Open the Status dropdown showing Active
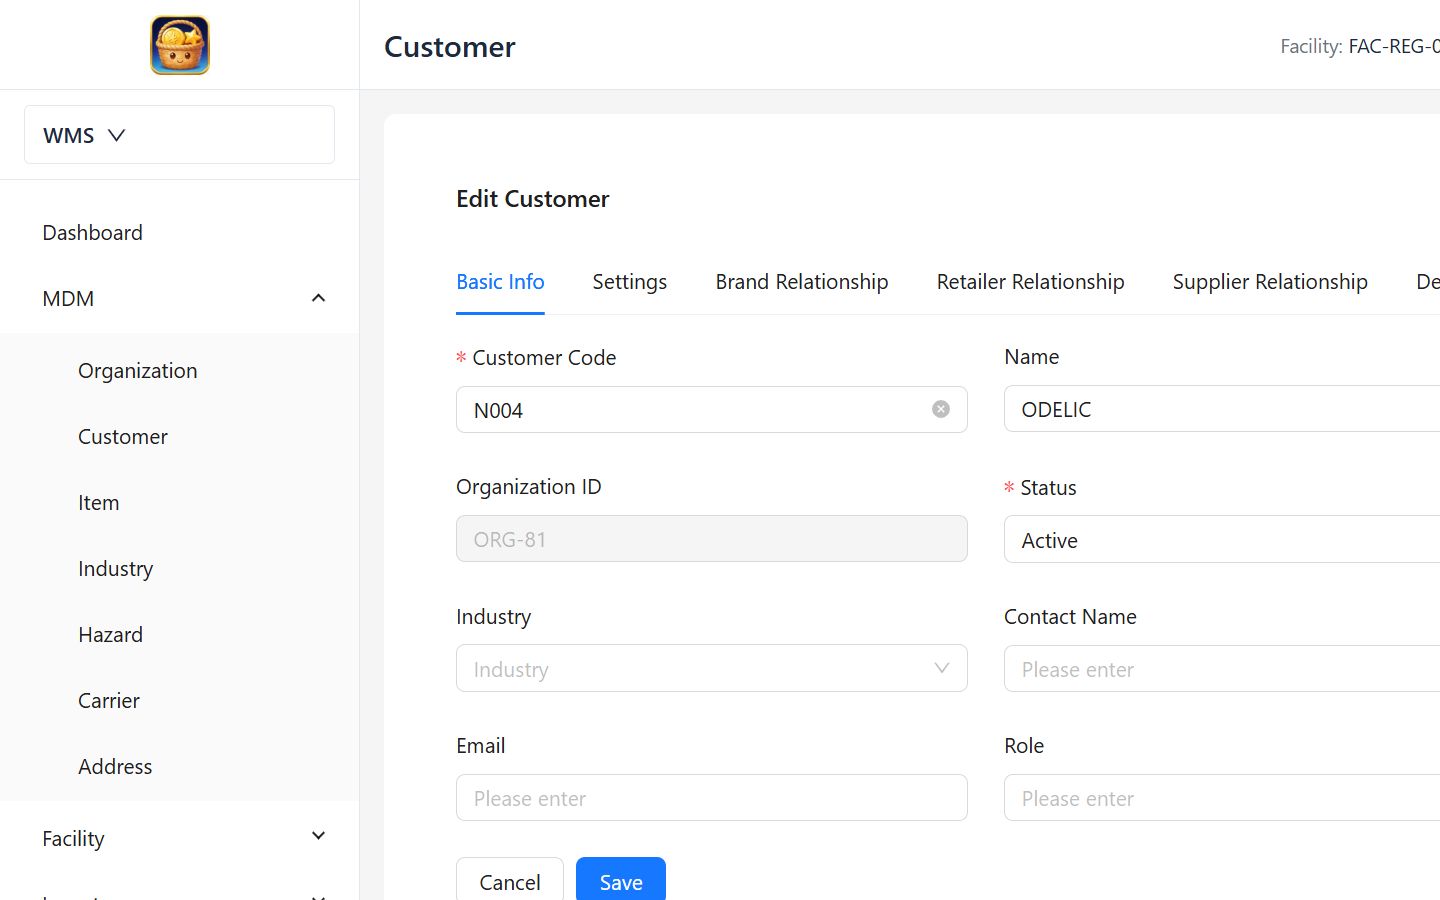 point(1222,540)
